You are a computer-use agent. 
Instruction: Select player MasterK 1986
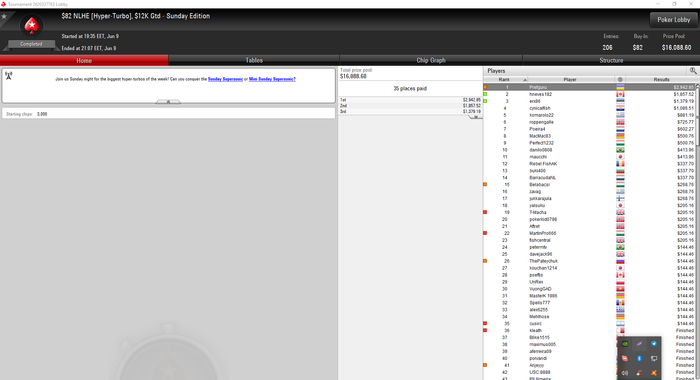[589, 296]
